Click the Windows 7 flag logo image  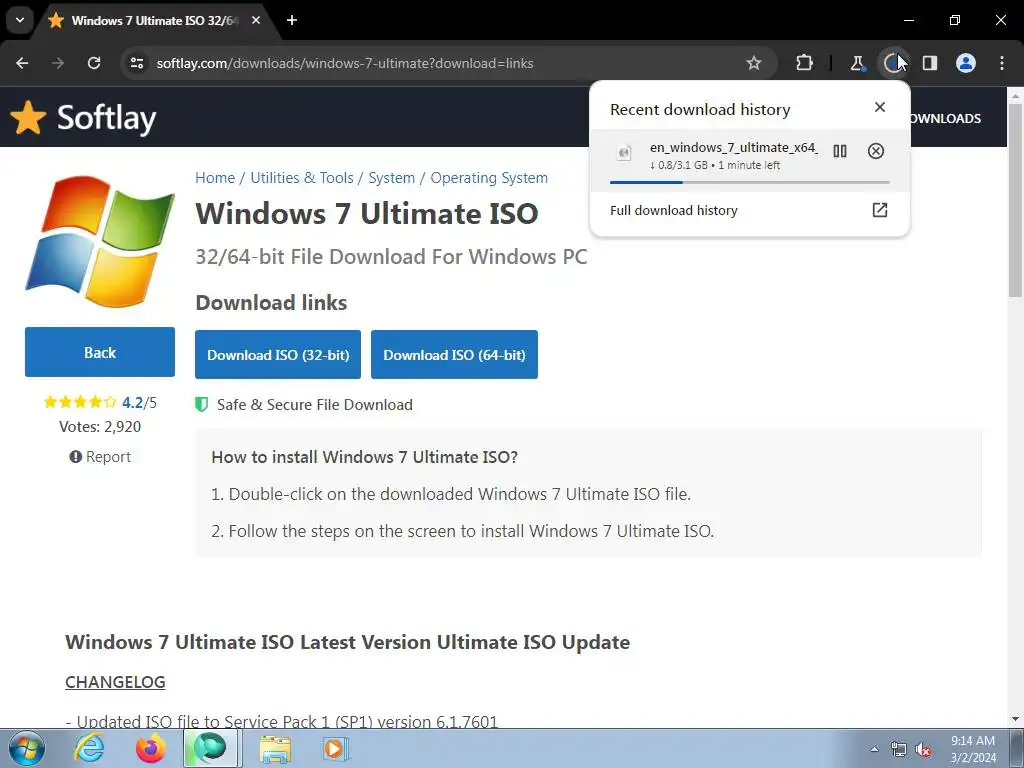pos(100,241)
